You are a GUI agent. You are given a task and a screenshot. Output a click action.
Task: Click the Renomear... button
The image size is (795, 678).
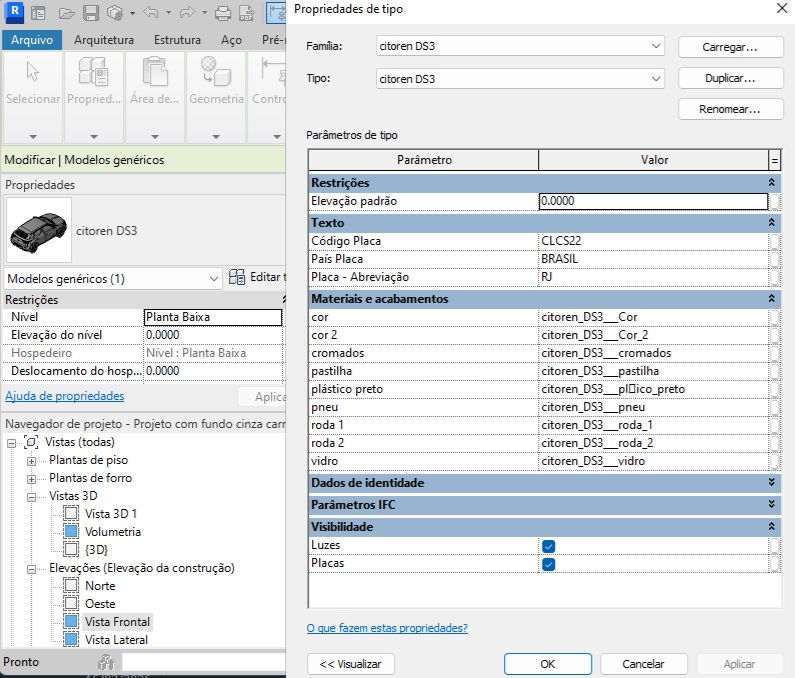pyautogui.click(x=730, y=109)
